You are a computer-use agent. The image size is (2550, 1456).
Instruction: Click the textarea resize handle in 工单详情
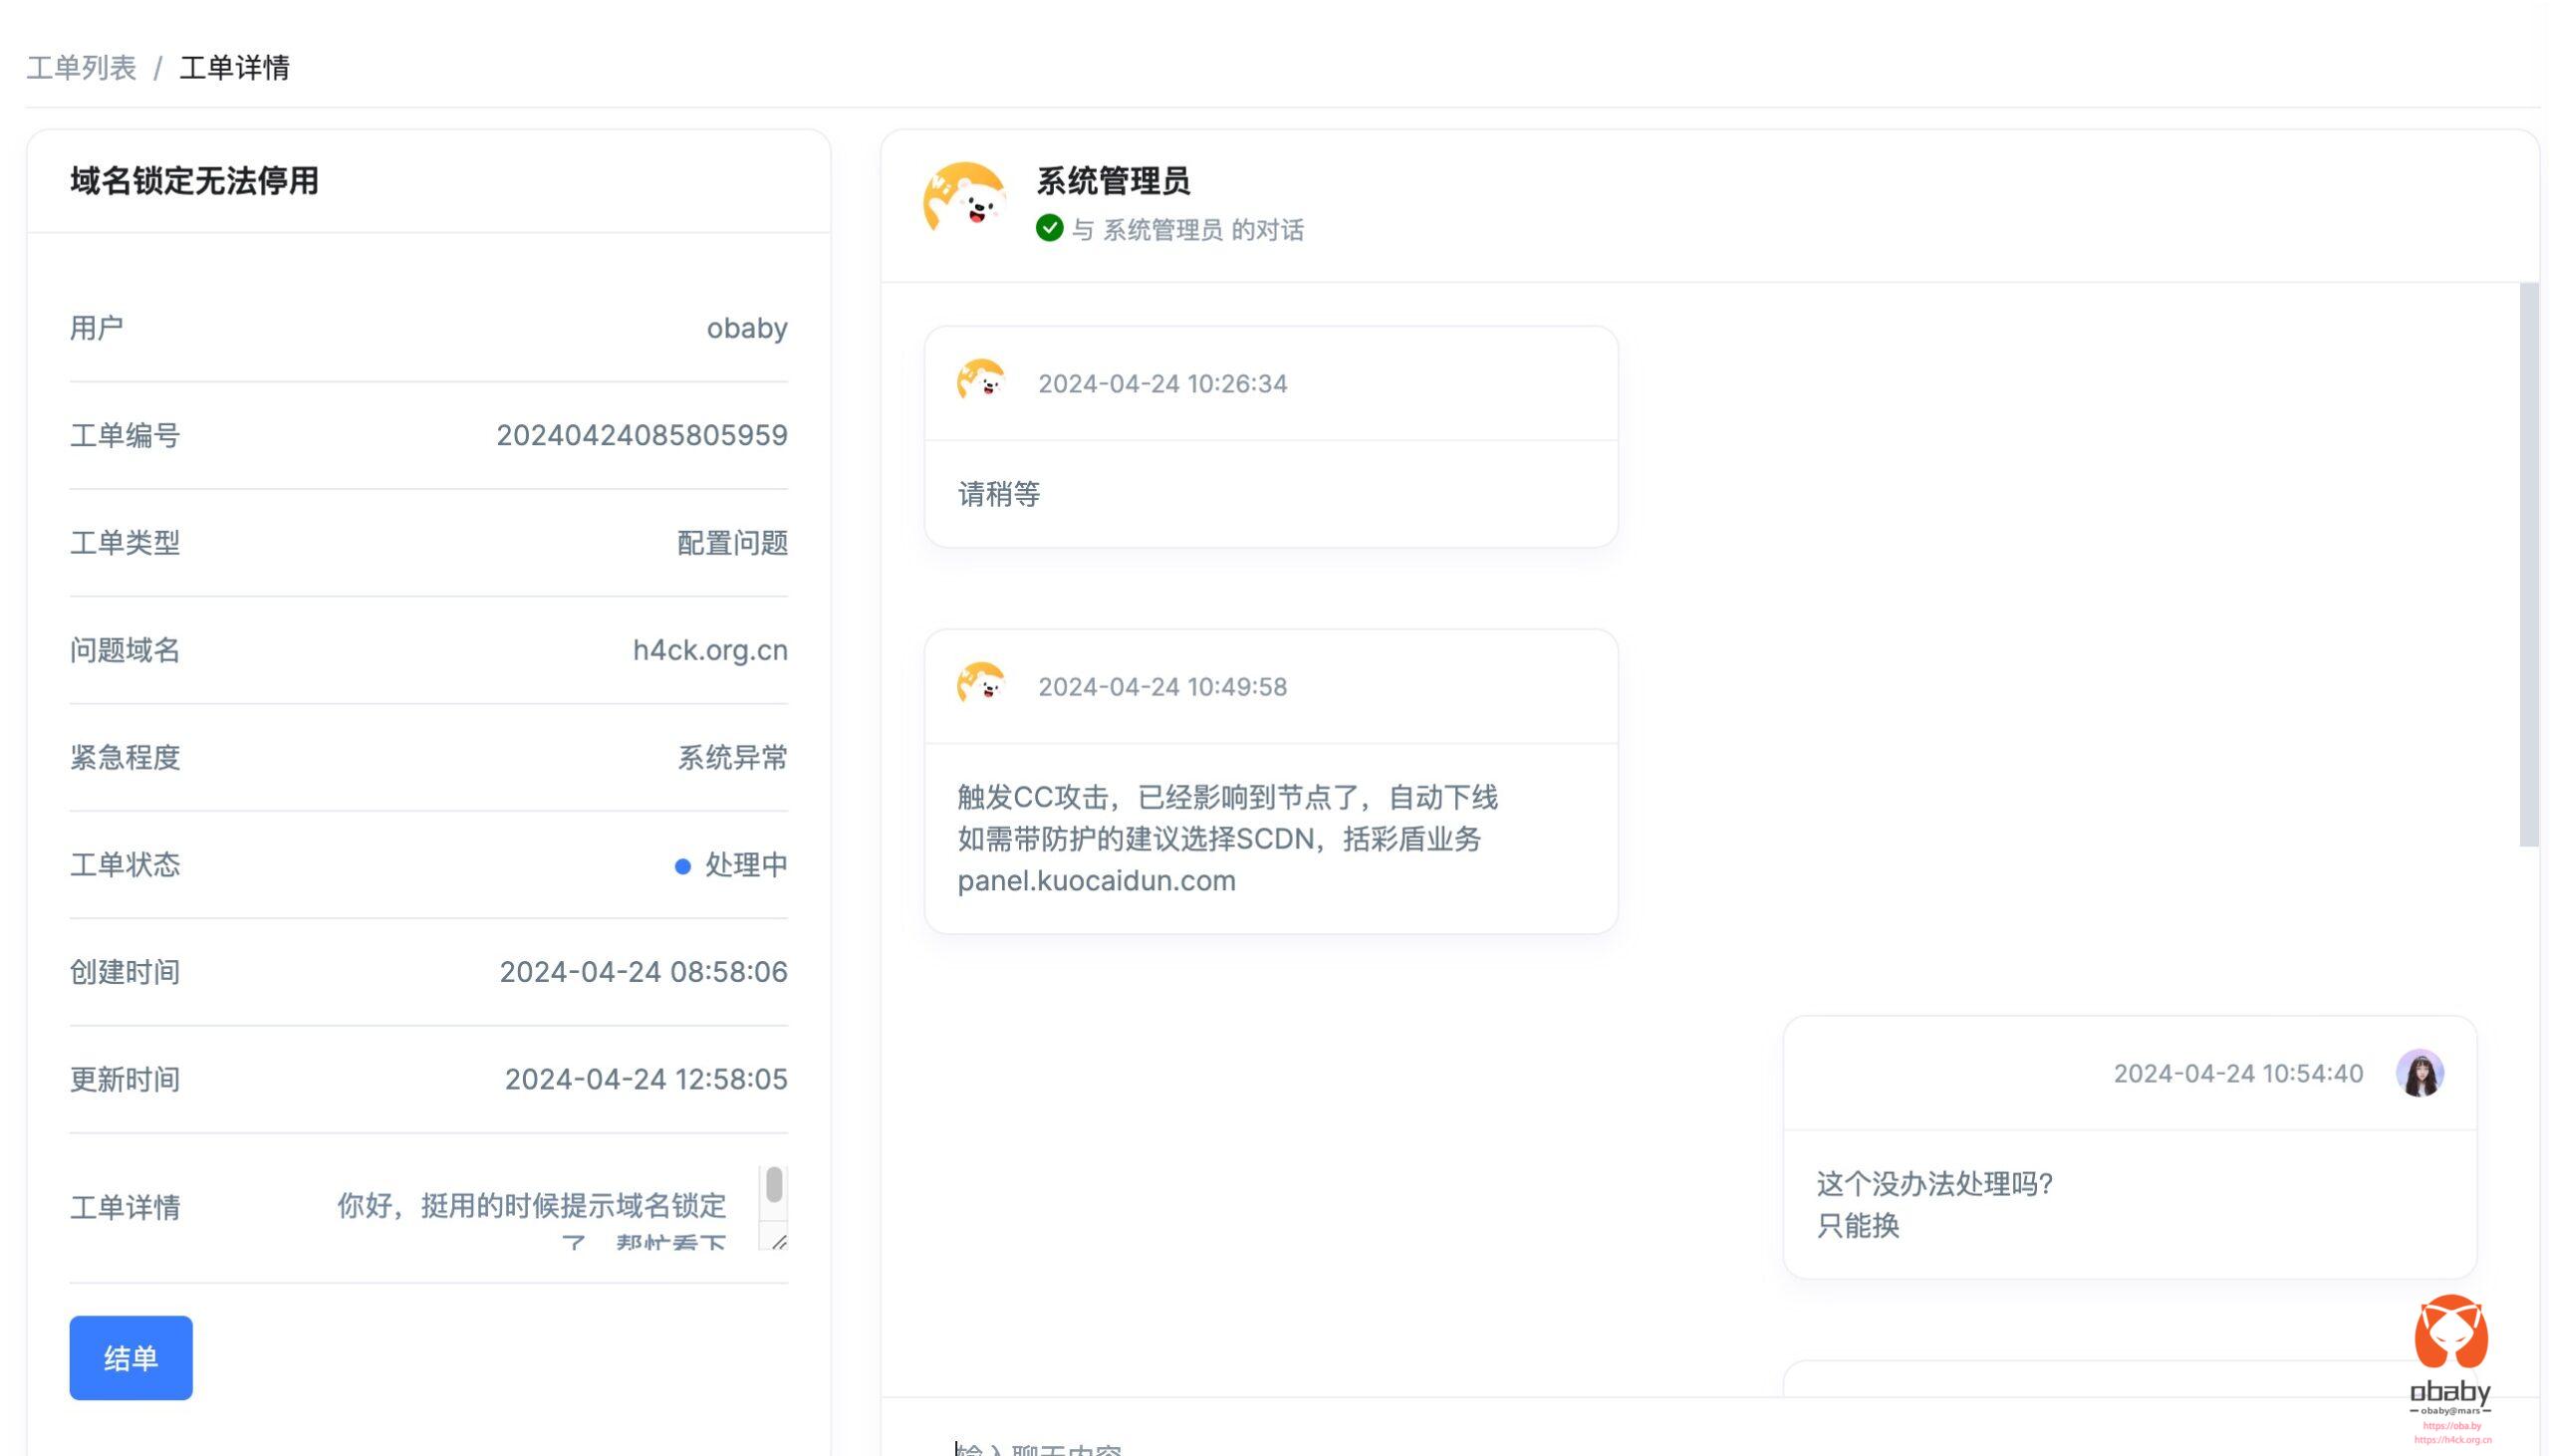pyautogui.click(x=779, y=1241)
